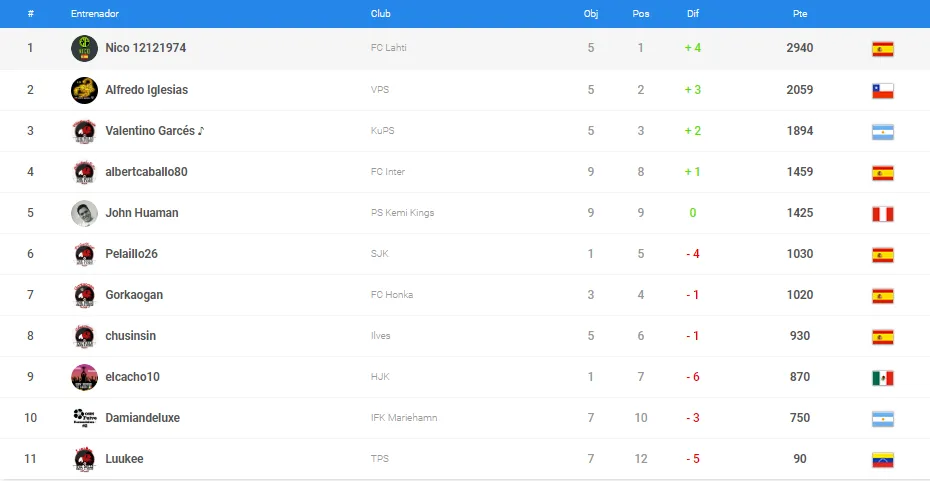Click Gorkaogan's avatar badge
Viewport: 930px width, 481px height.
click(x=84, y=295)
